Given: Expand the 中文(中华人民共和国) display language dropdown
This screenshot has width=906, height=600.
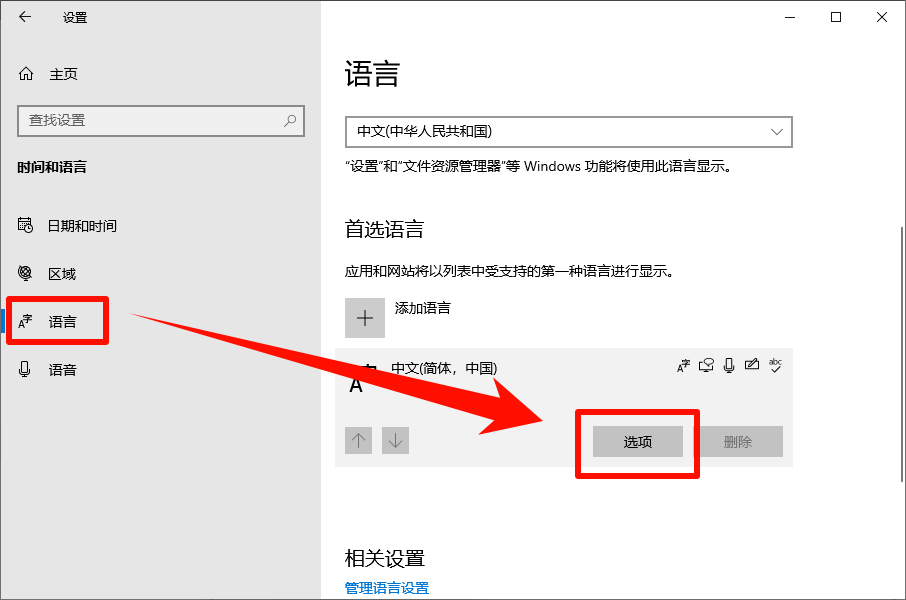Looking at the screenshot, I should [568, 131].
